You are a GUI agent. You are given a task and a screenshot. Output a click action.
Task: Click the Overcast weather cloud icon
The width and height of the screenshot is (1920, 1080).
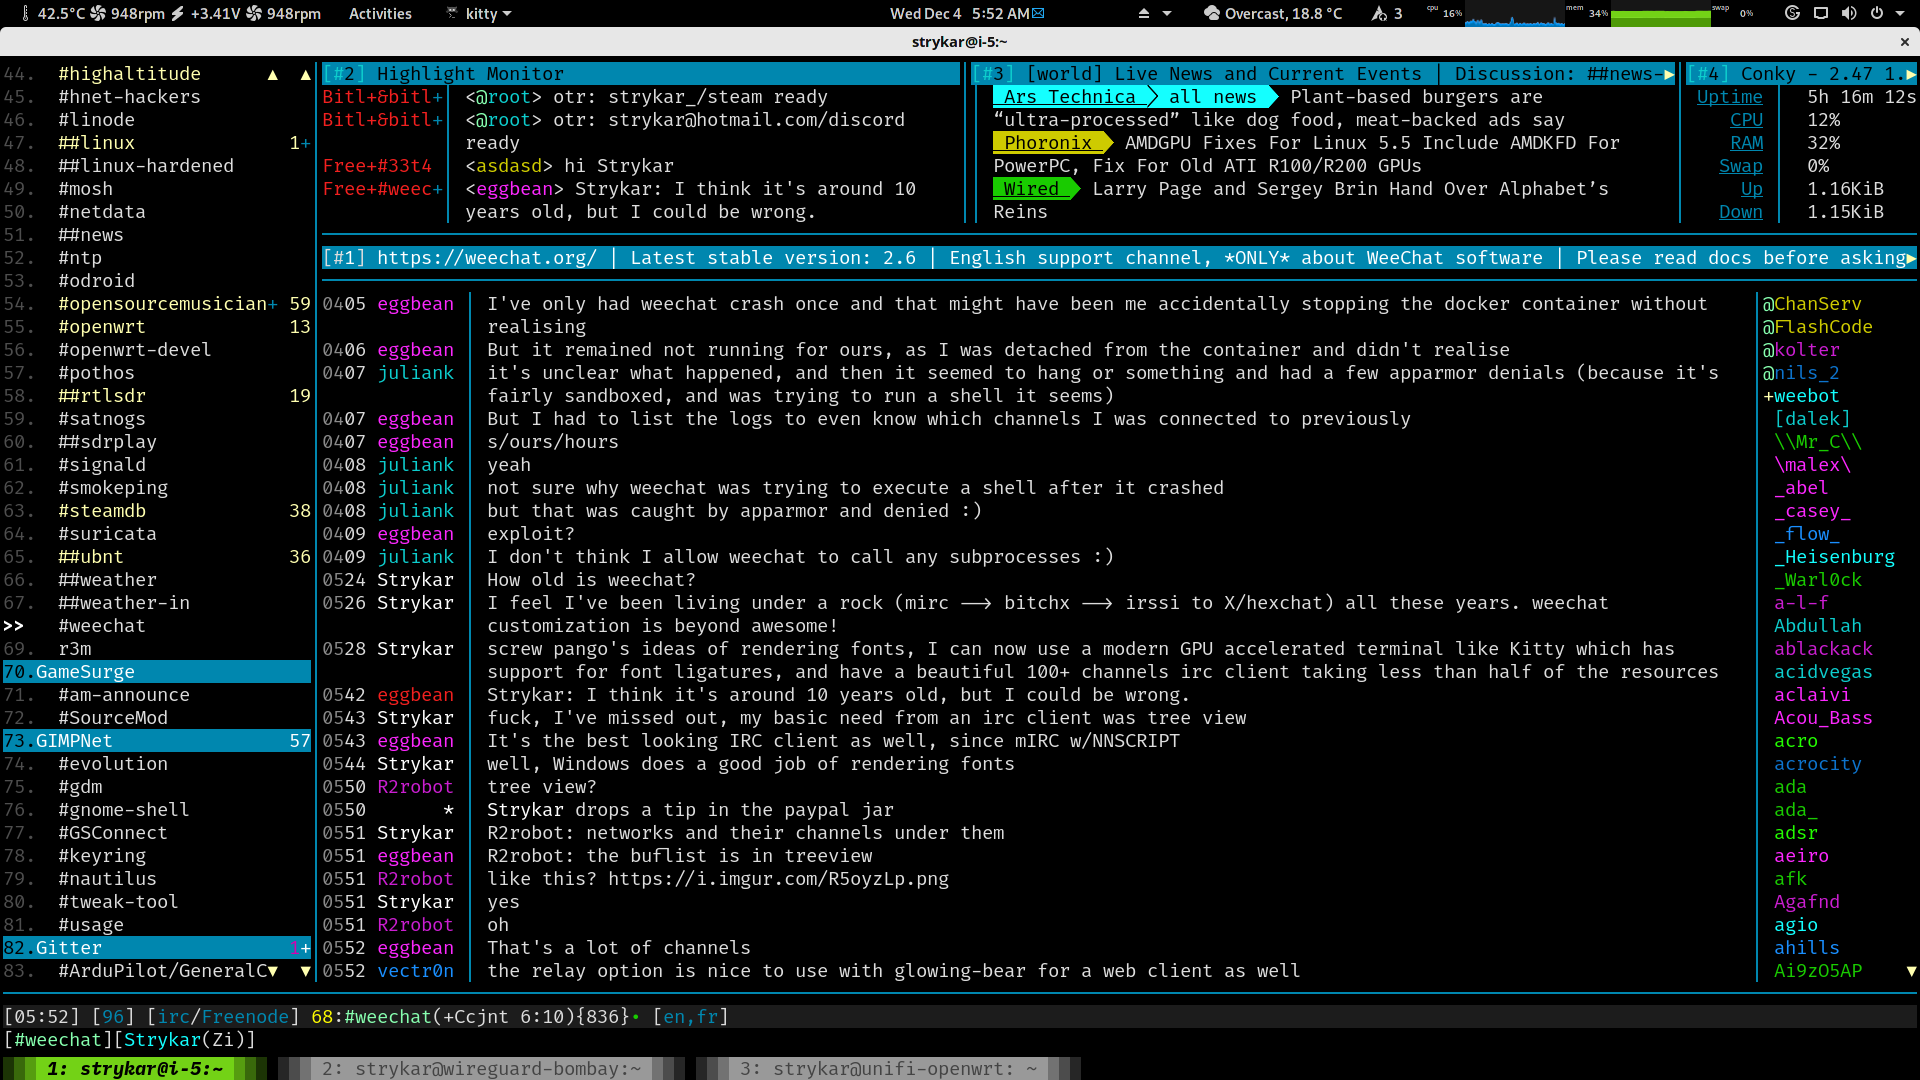(x=1213, y=14)
